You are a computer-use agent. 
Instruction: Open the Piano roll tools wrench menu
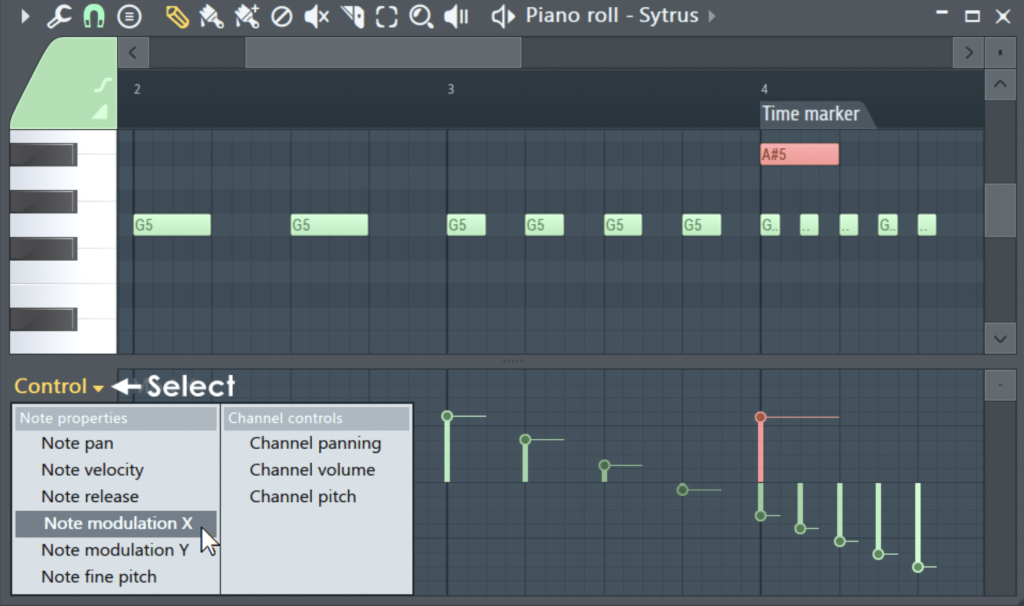pos(59,16)
